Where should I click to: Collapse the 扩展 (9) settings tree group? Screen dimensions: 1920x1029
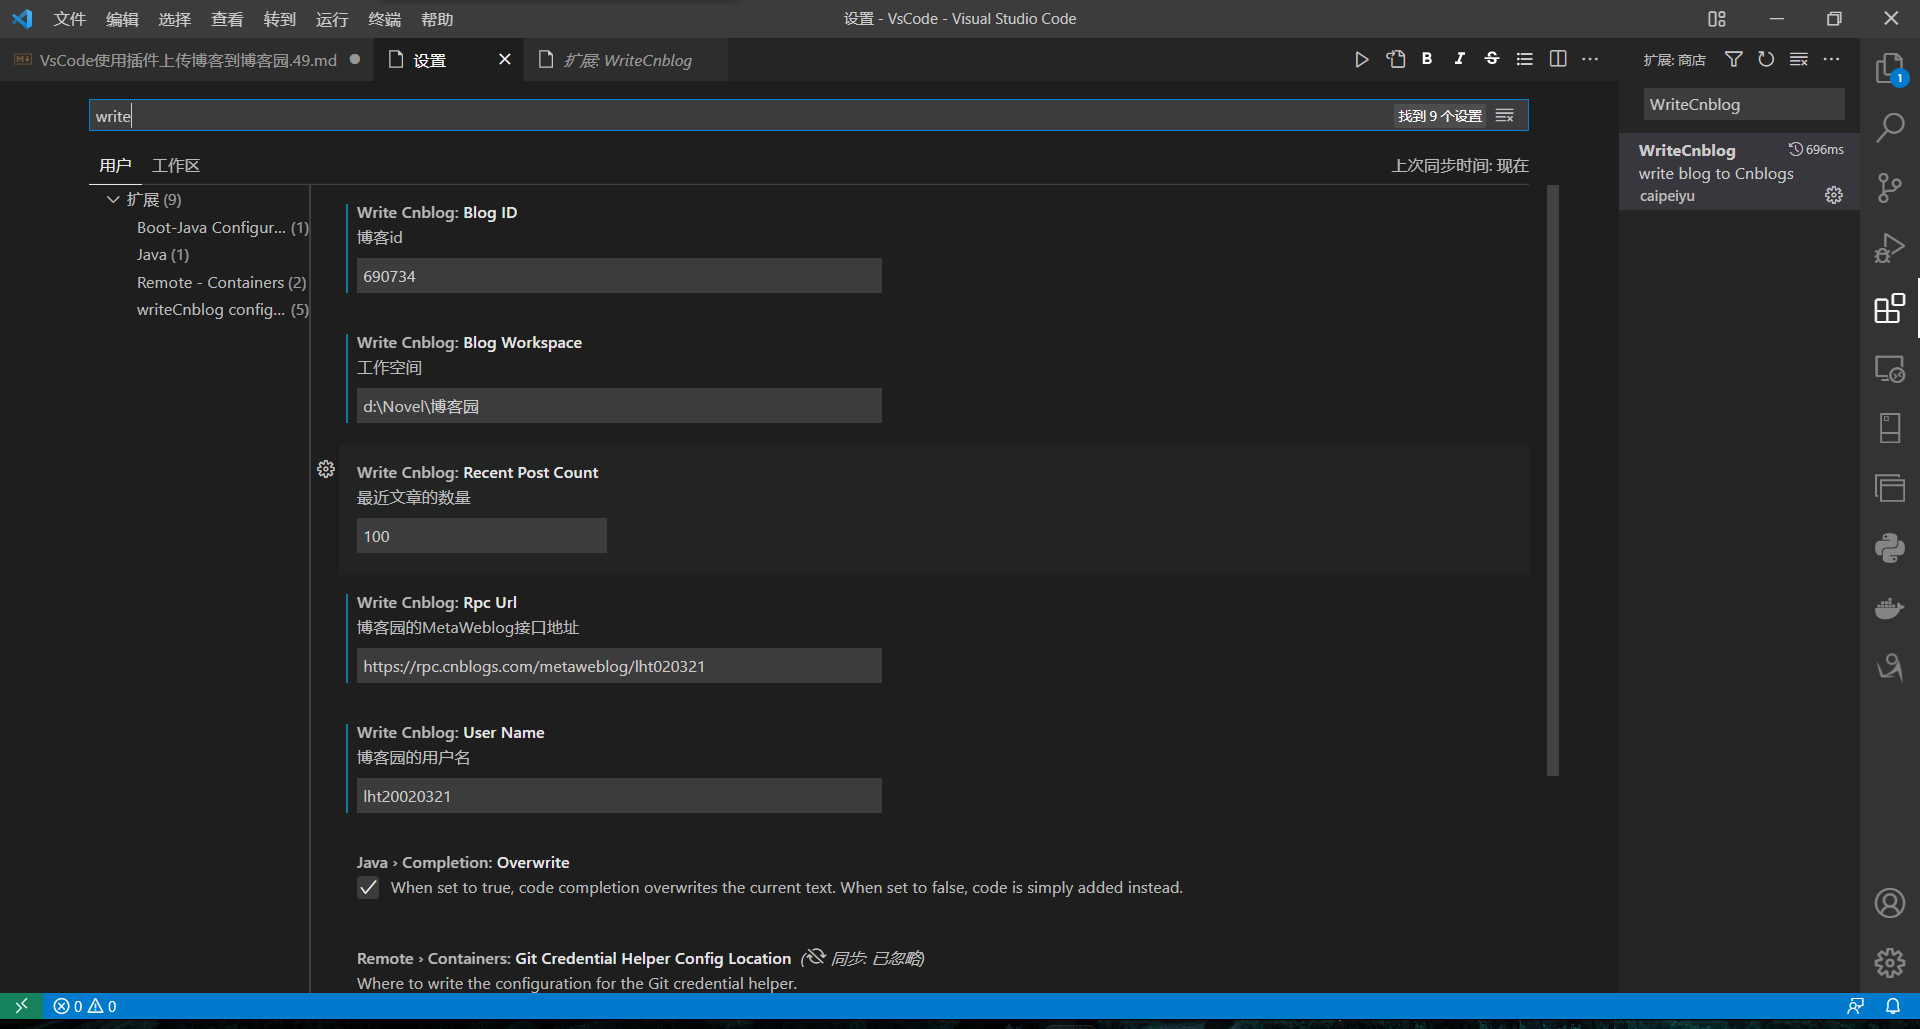(113, 200)
